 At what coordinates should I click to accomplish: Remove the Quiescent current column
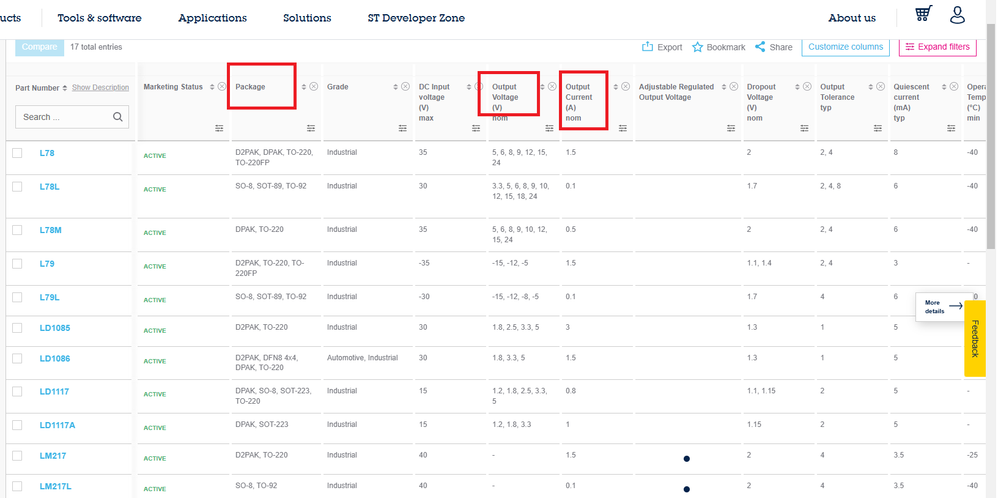coord(953,87)
